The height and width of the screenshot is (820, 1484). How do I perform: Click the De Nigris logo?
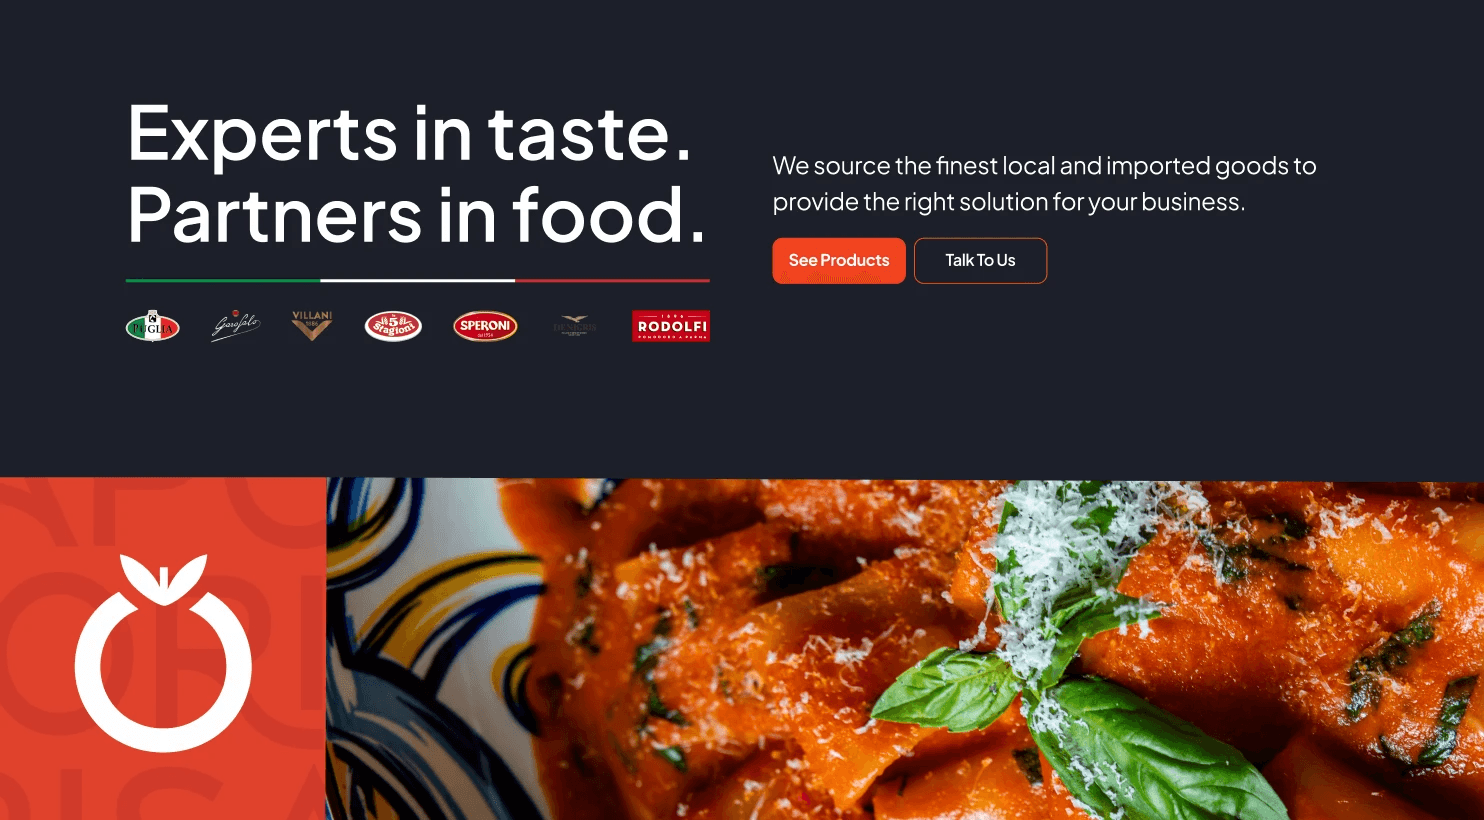(x=575, y=326)
